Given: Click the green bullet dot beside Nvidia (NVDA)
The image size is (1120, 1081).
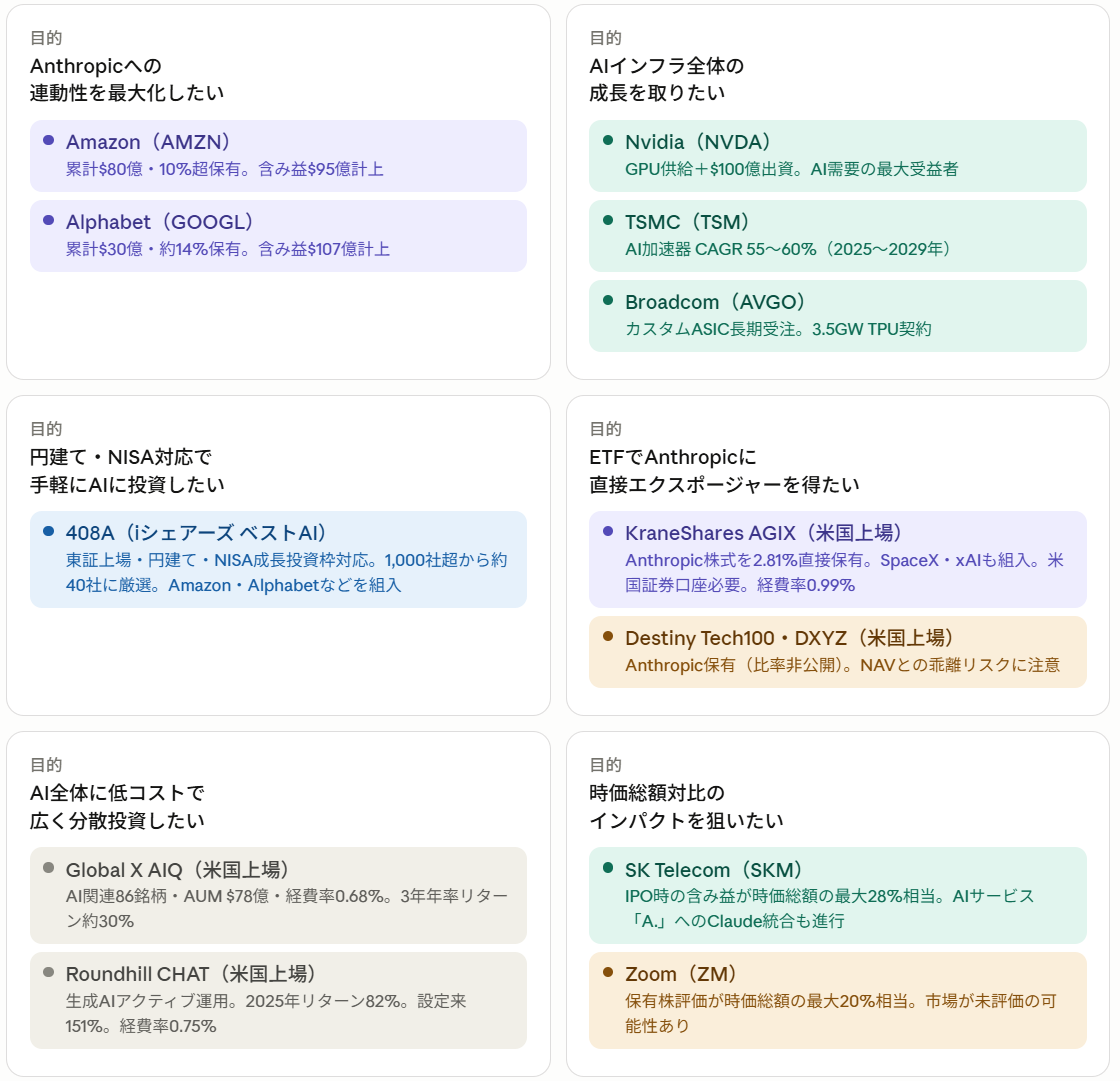Looking at the screenshot, I should pos(607,141).
